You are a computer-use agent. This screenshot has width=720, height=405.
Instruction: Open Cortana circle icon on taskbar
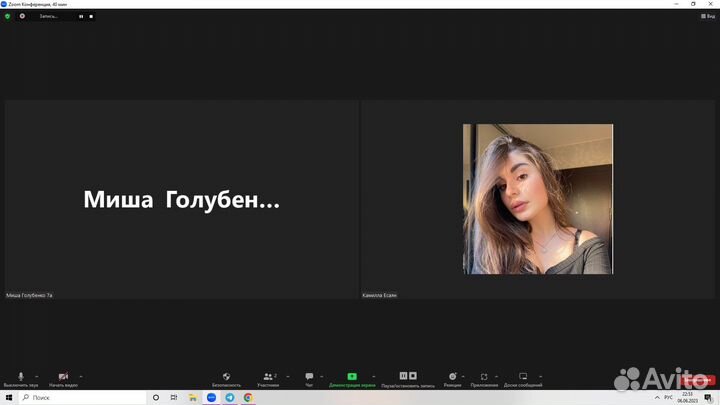(x=156, y=397)
